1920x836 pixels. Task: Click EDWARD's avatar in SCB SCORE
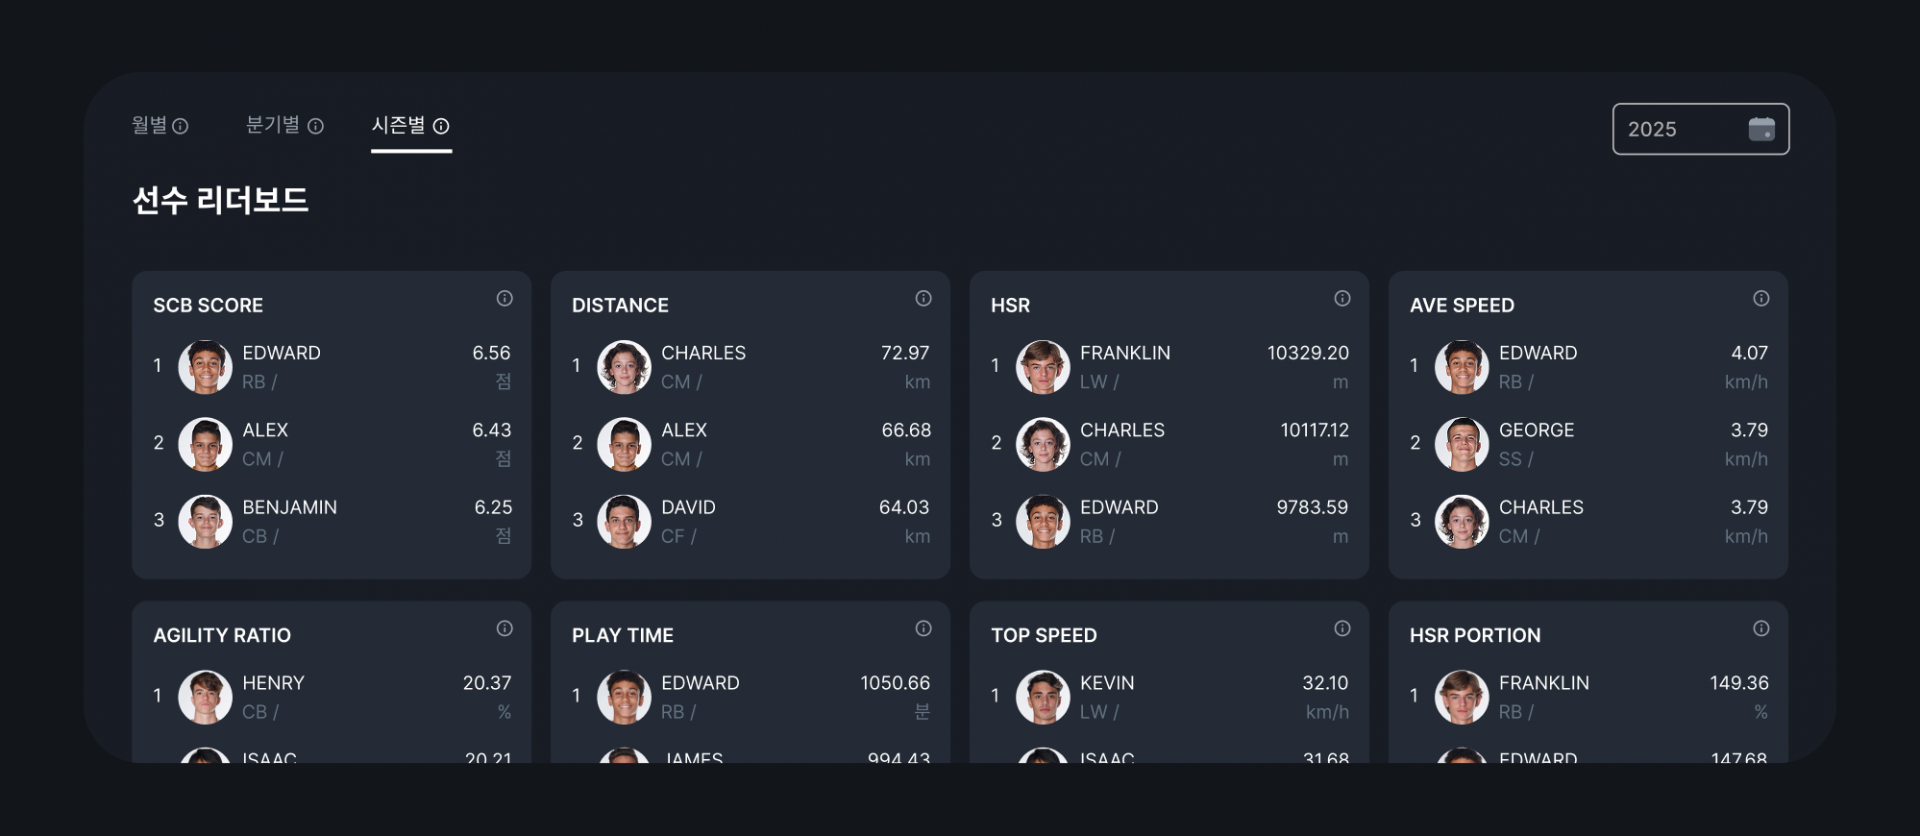[x=205, y=367]
